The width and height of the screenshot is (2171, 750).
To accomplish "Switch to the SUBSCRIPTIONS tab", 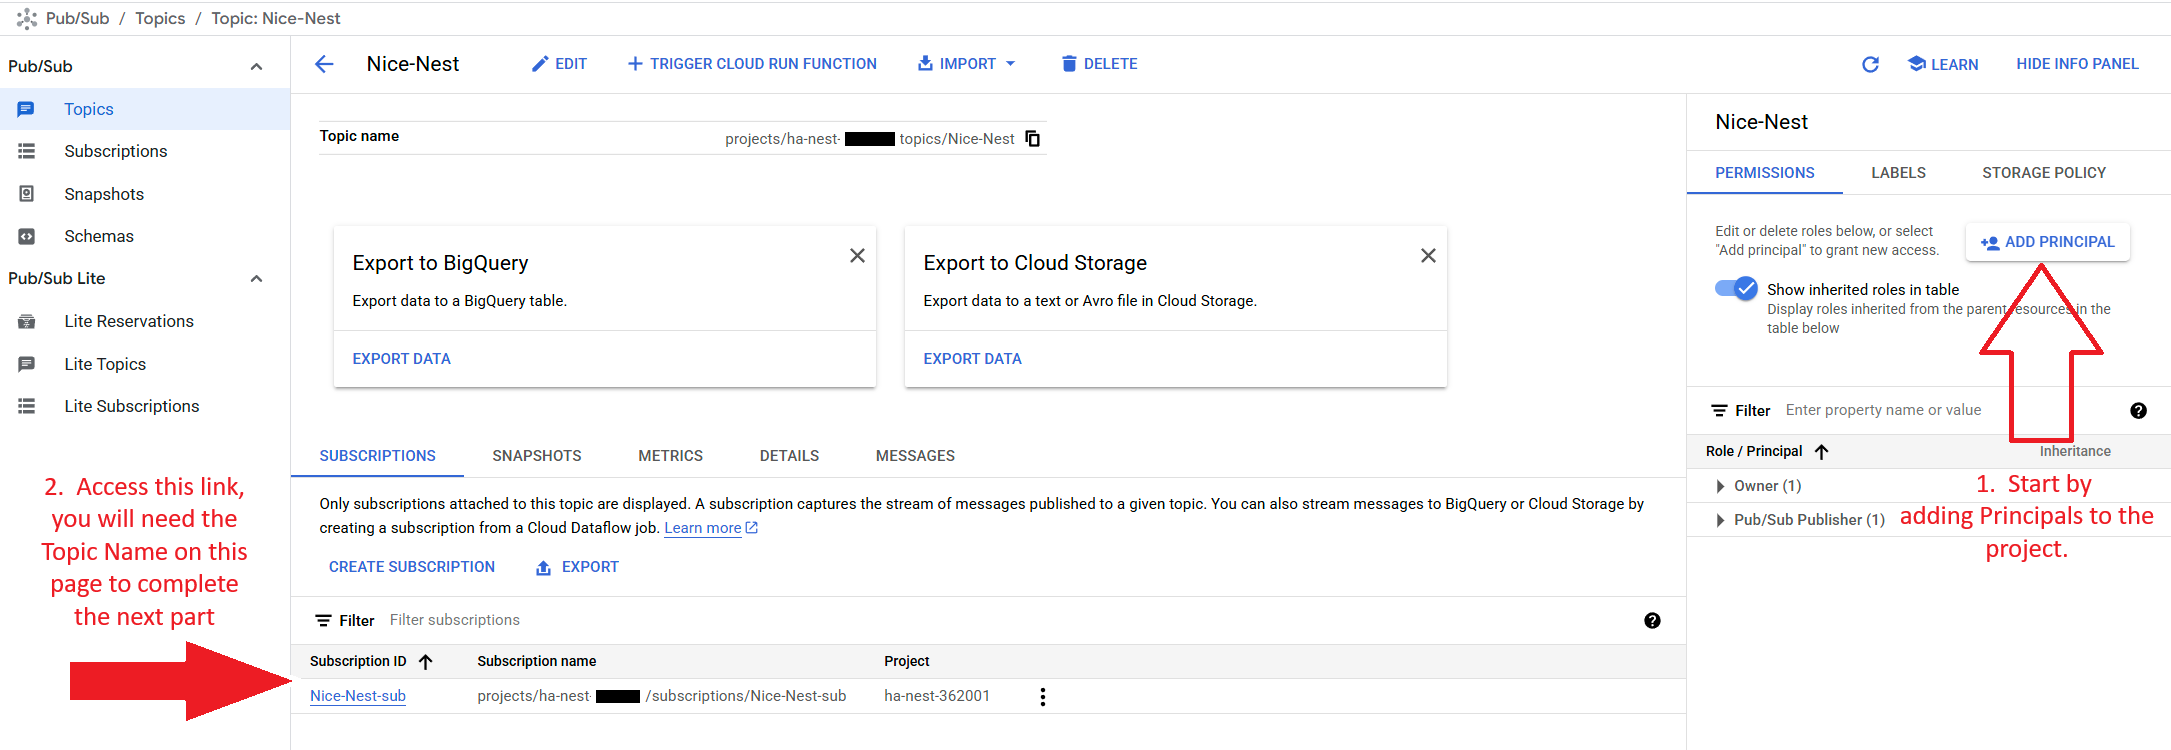I will click(377, 456).
